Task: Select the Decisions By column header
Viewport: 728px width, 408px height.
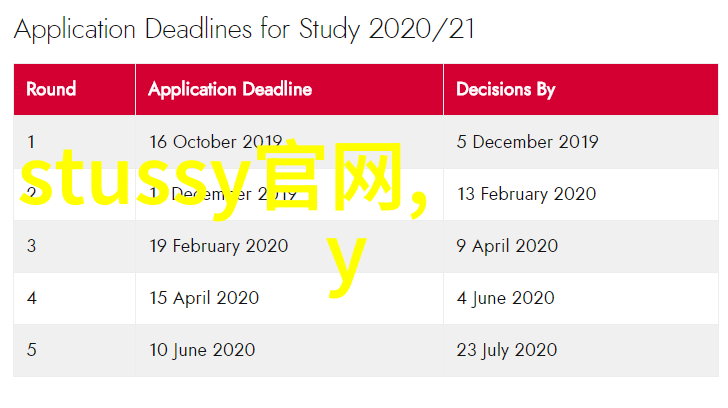Action: [x=505, y=89]
